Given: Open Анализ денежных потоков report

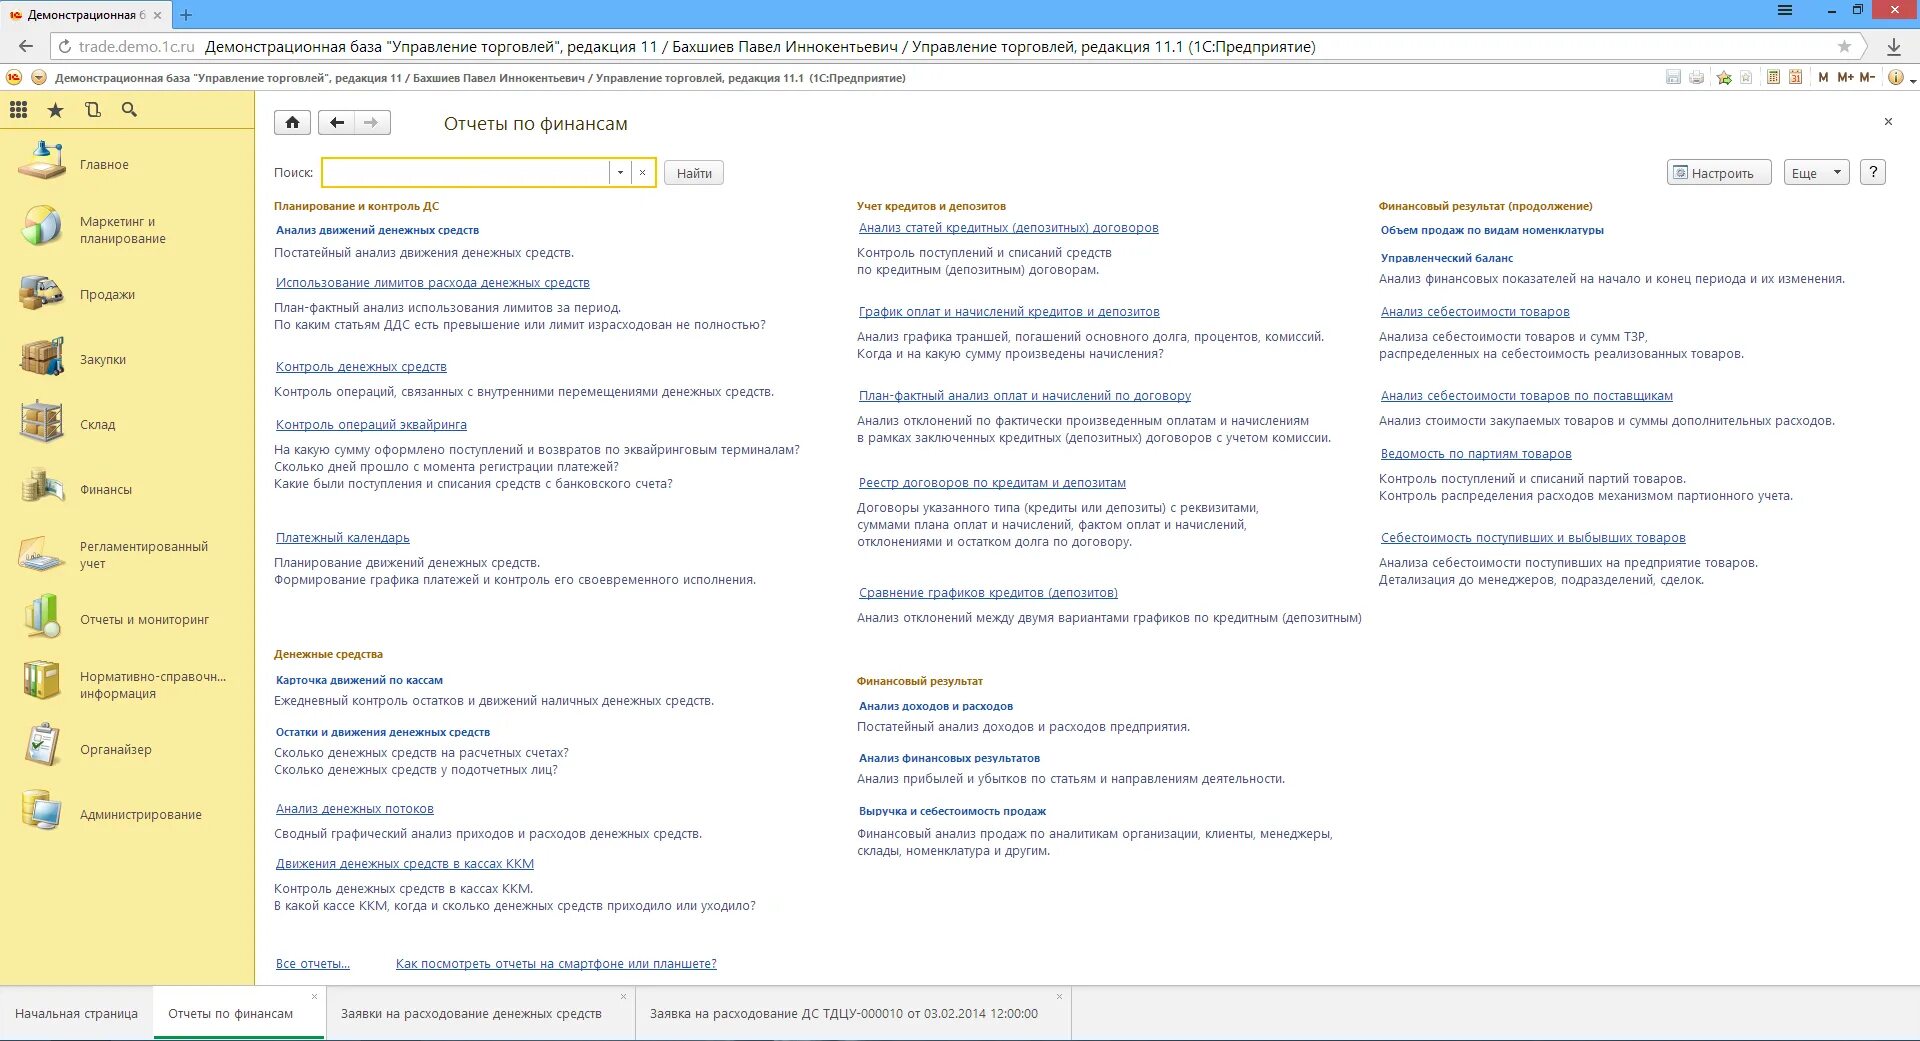Looking at the screenshot, I should point(355,809).
